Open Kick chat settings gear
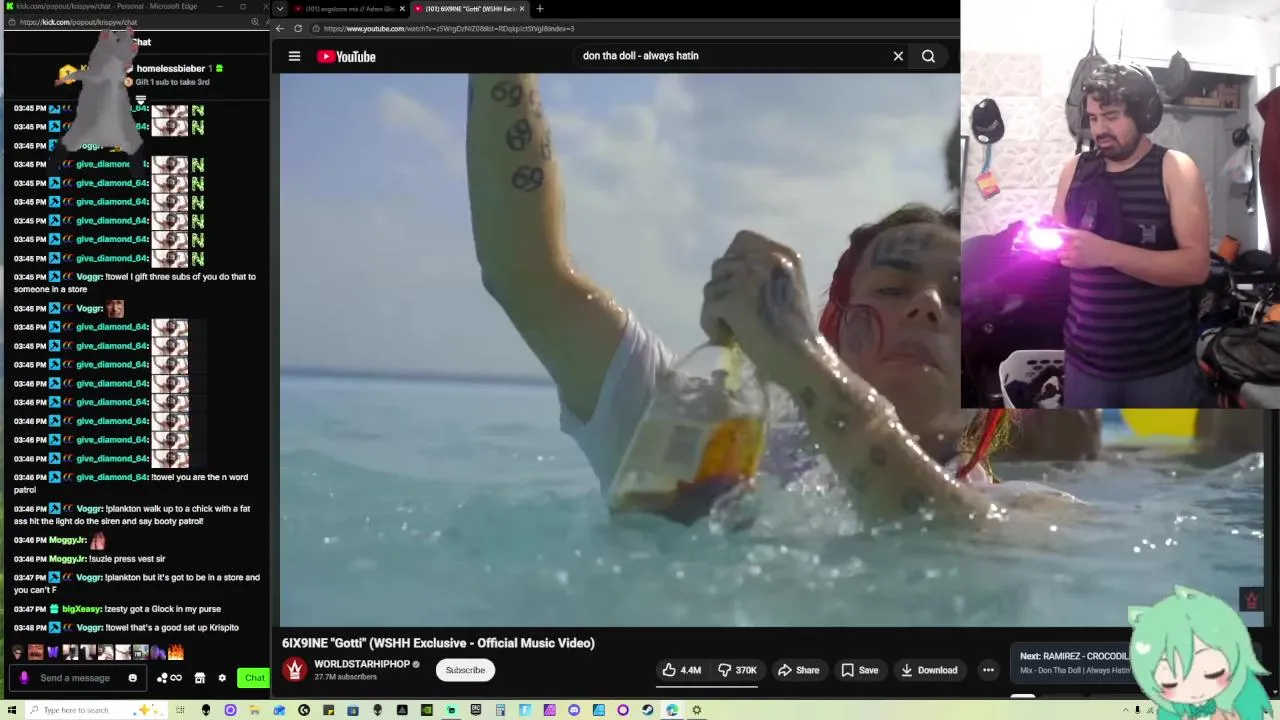Screen dimensions: 1280x720 pos(222,678)
